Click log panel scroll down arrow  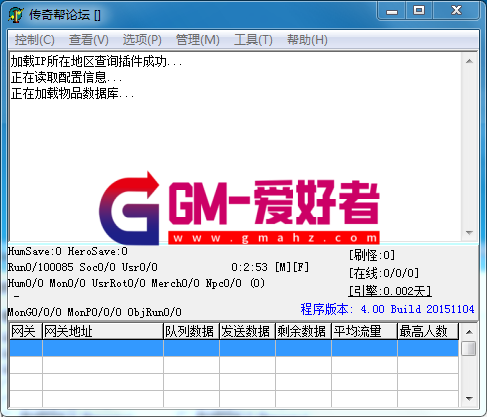pyautogui.click(x=469, y=232)
